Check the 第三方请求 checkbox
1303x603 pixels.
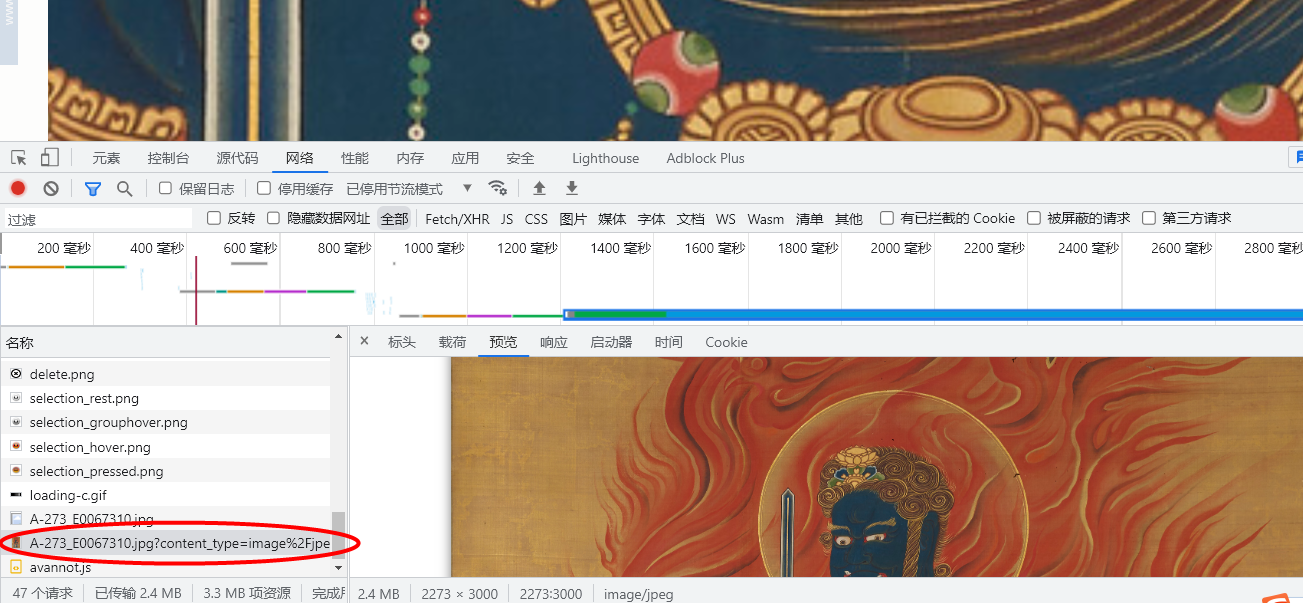point(1148,218)
